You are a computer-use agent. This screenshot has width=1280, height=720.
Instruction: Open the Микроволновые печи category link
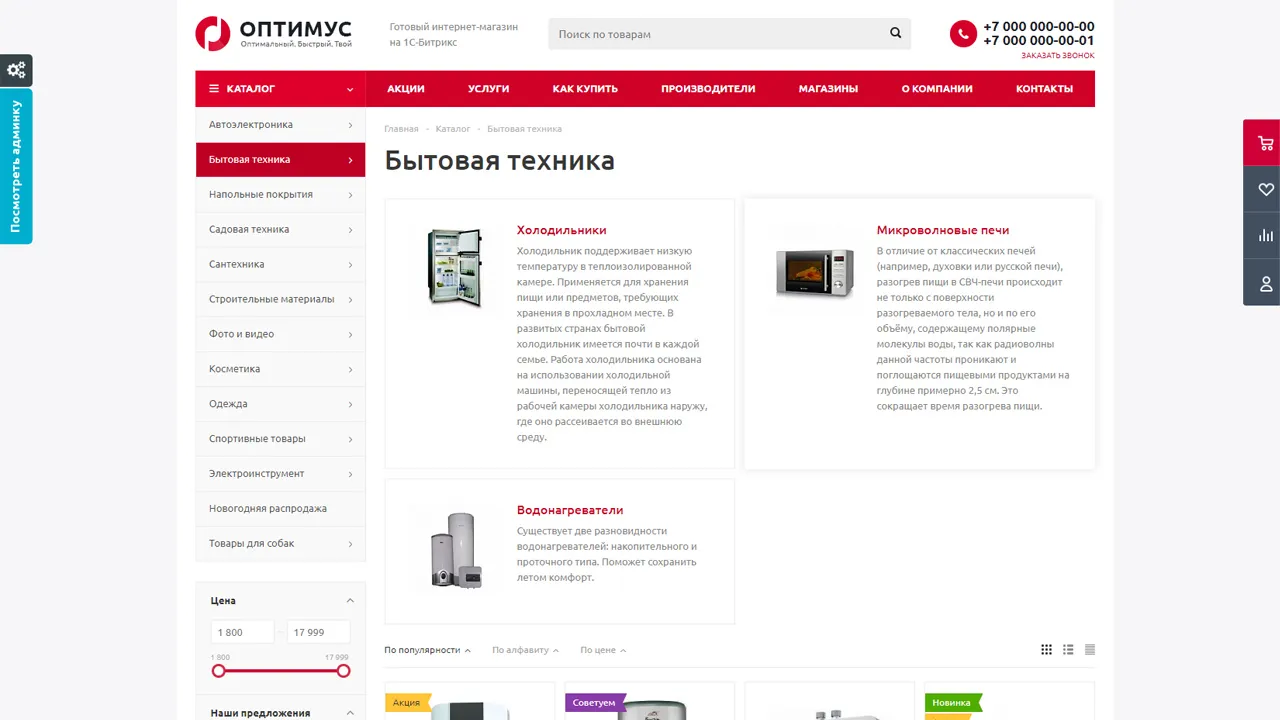tap(943, 230)
